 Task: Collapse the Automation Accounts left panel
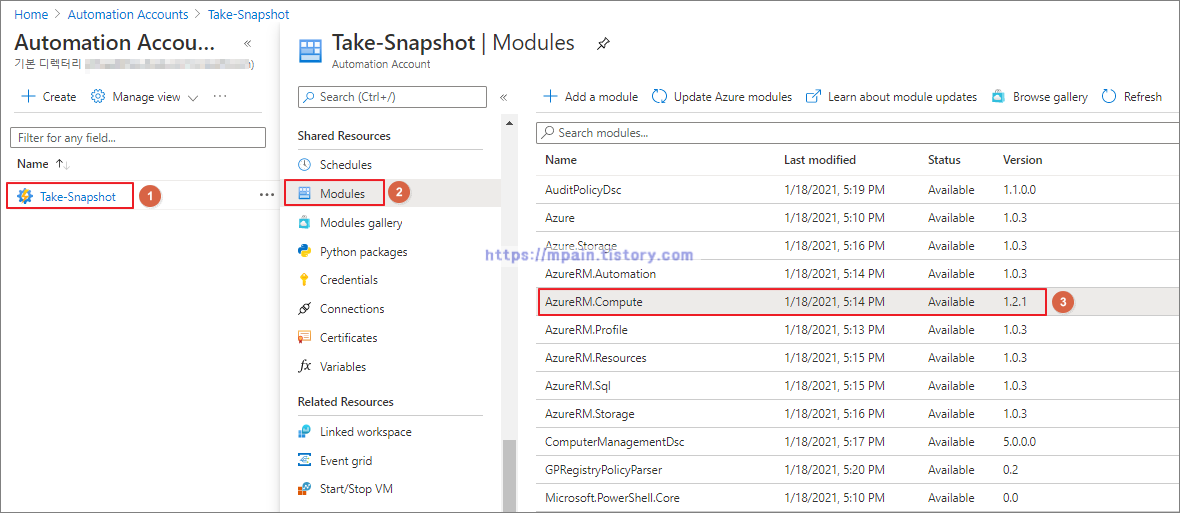point(248,44)
